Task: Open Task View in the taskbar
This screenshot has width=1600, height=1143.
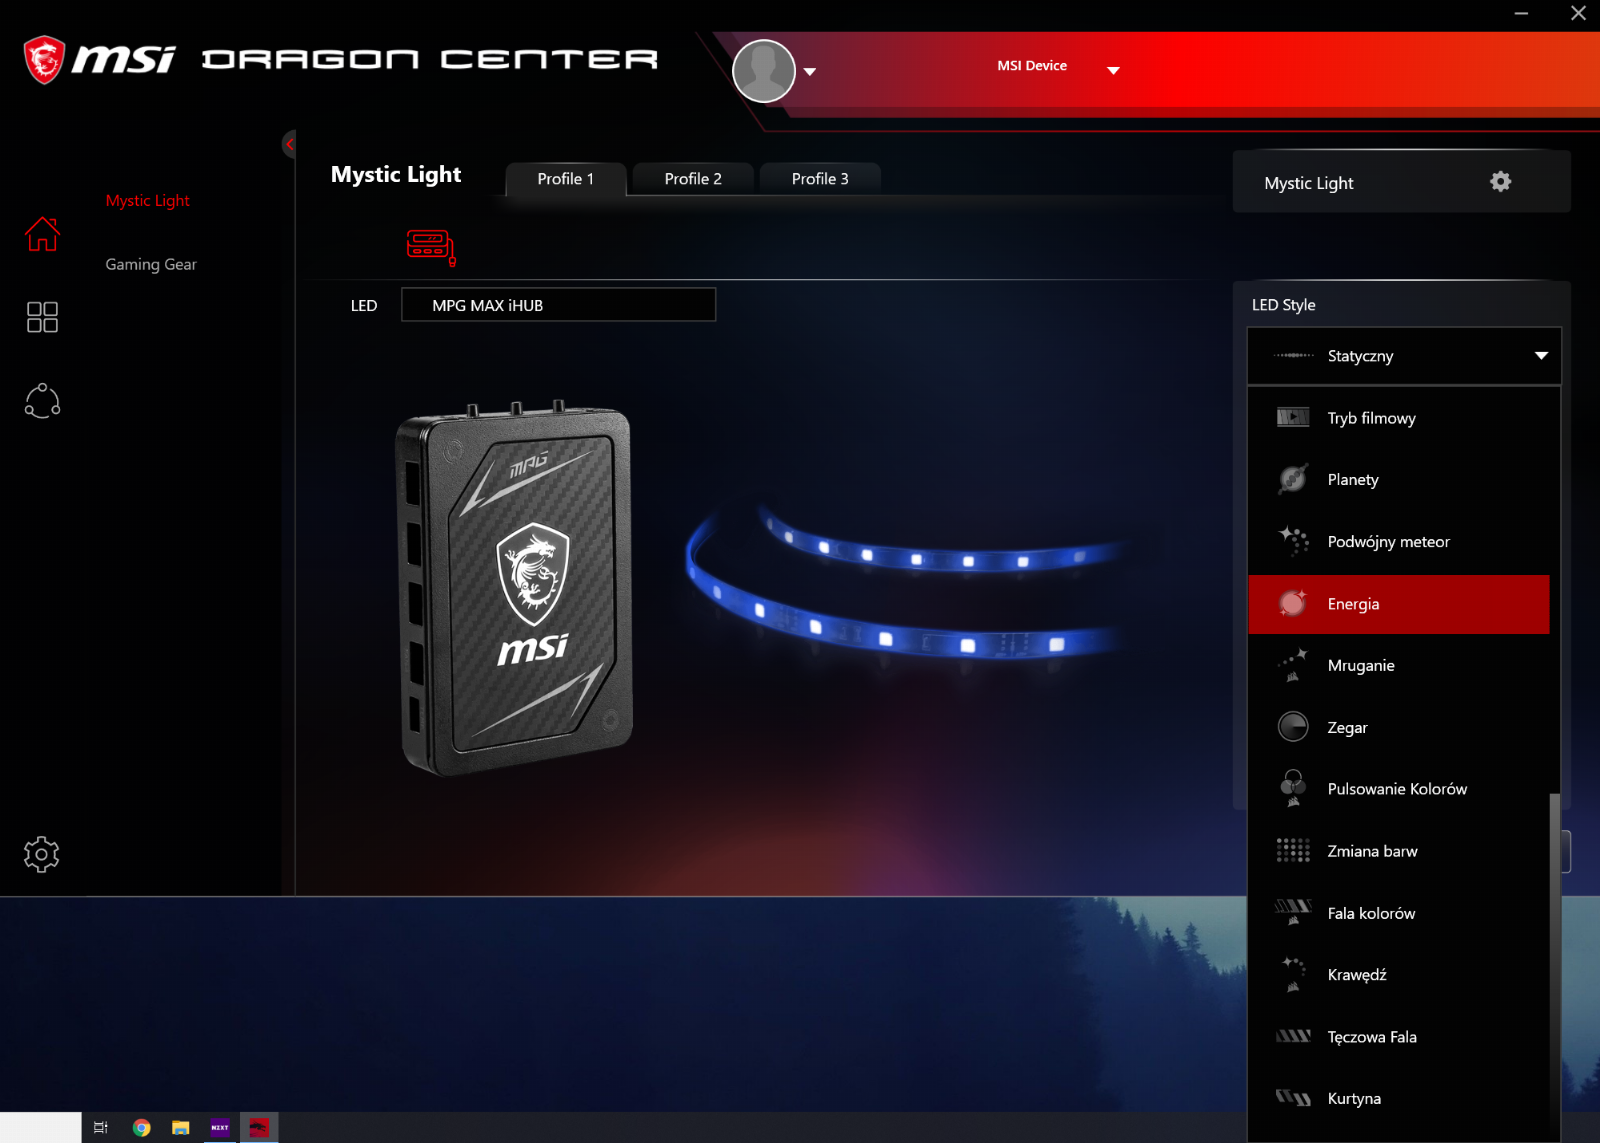Action: pos(100,1128)
